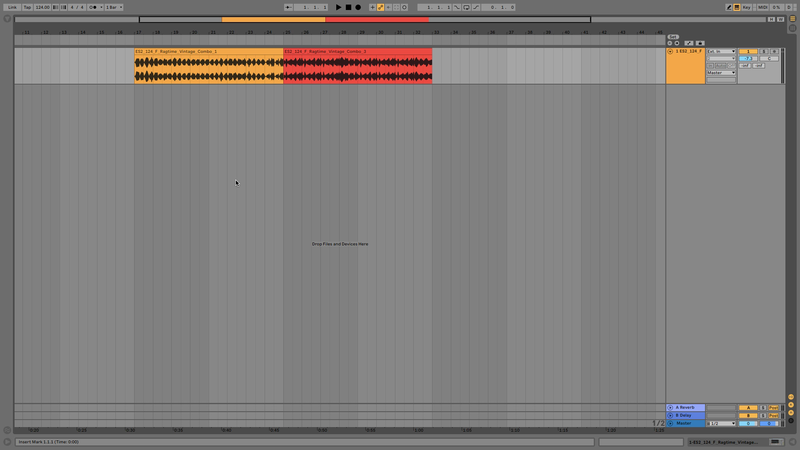The width and height of the screenshot is (800, 450).
Task: Arm track 1 for recording
Action: click(x=774, y=52)
